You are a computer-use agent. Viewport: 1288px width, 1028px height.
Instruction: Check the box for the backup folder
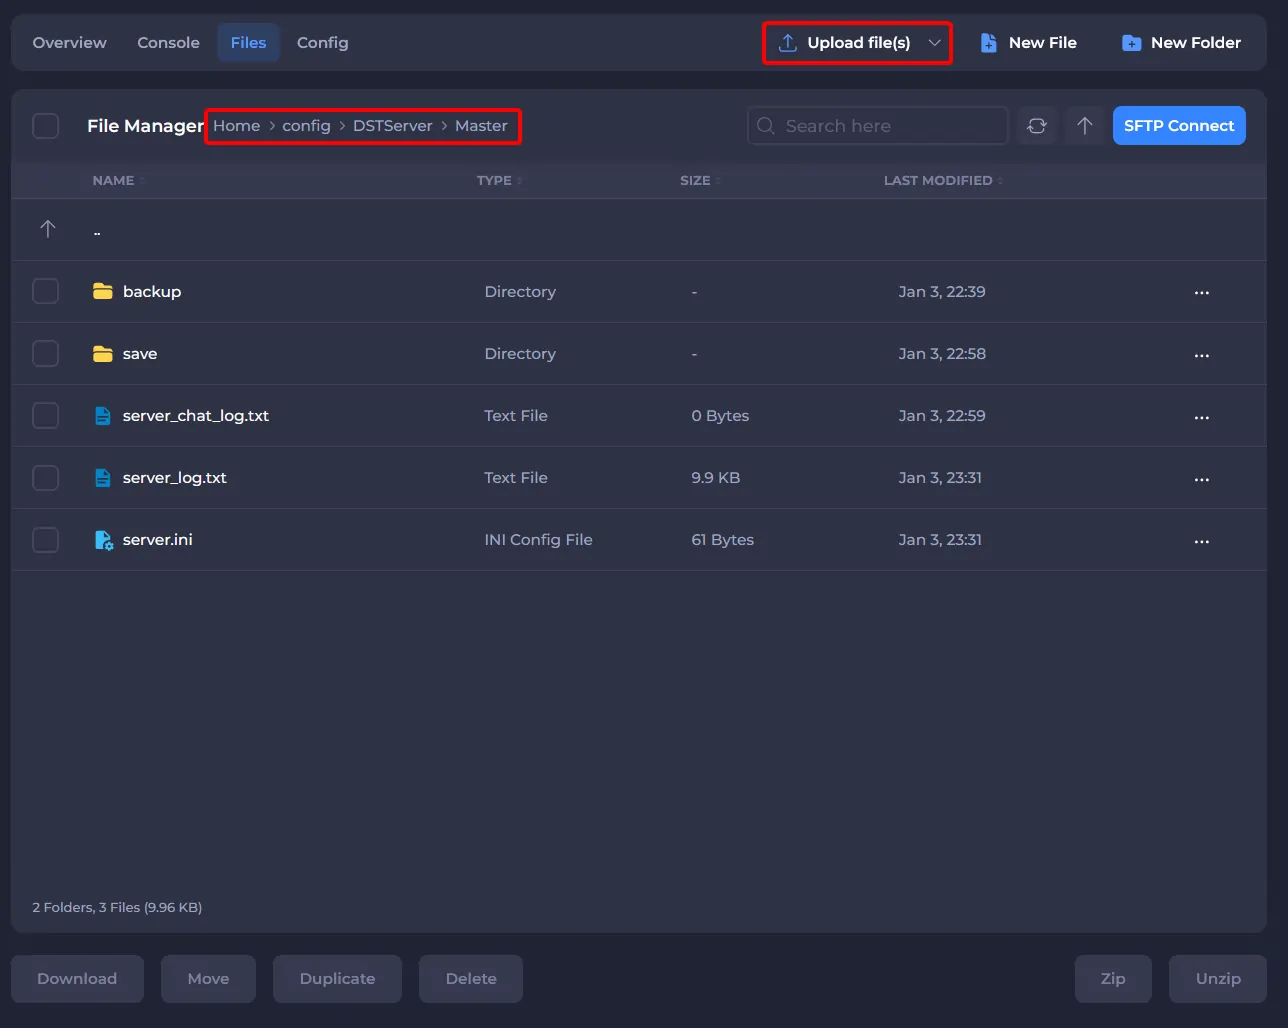click(46, 291)
